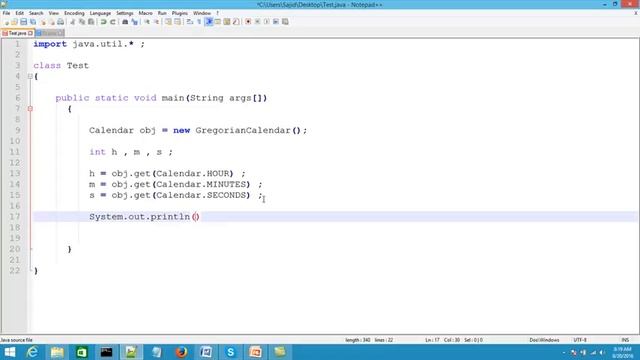Screen dimensions: 640x360
Task: Click the Zoom Out toolbar icon
Action: pos(156,22)
